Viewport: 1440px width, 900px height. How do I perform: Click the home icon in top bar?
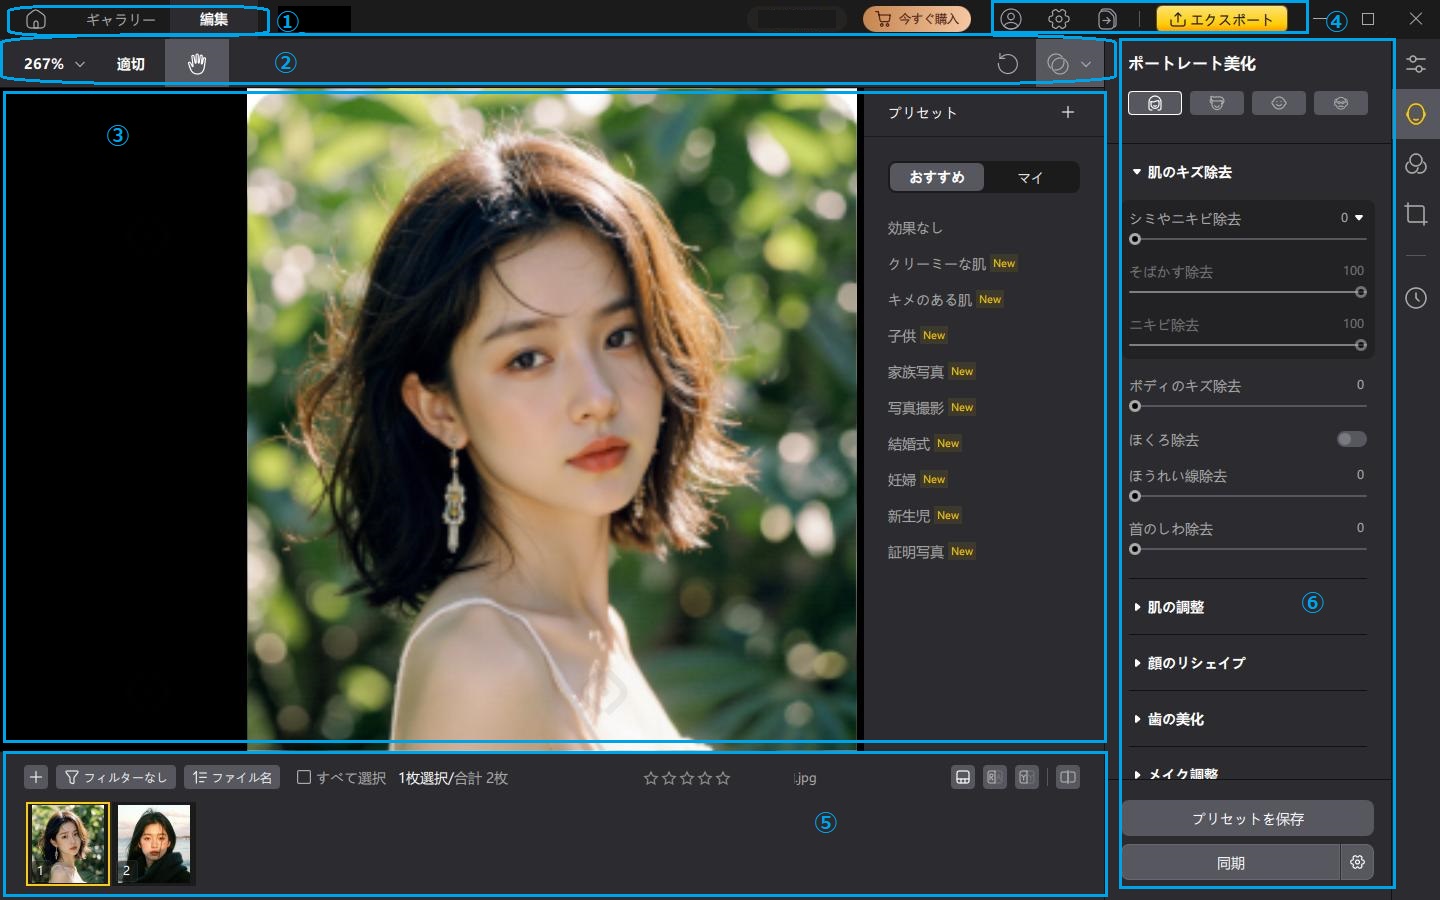pyautogui.click(x=36, y=19)
